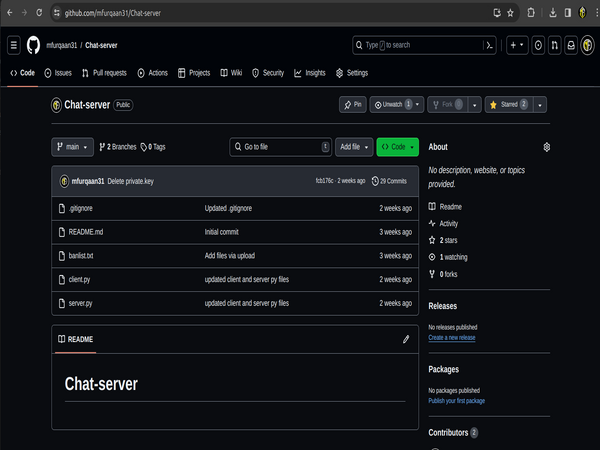This screenshot has width=600, height=450.
Task: Click the 'Go to file' search field
Action: (280, 147)
